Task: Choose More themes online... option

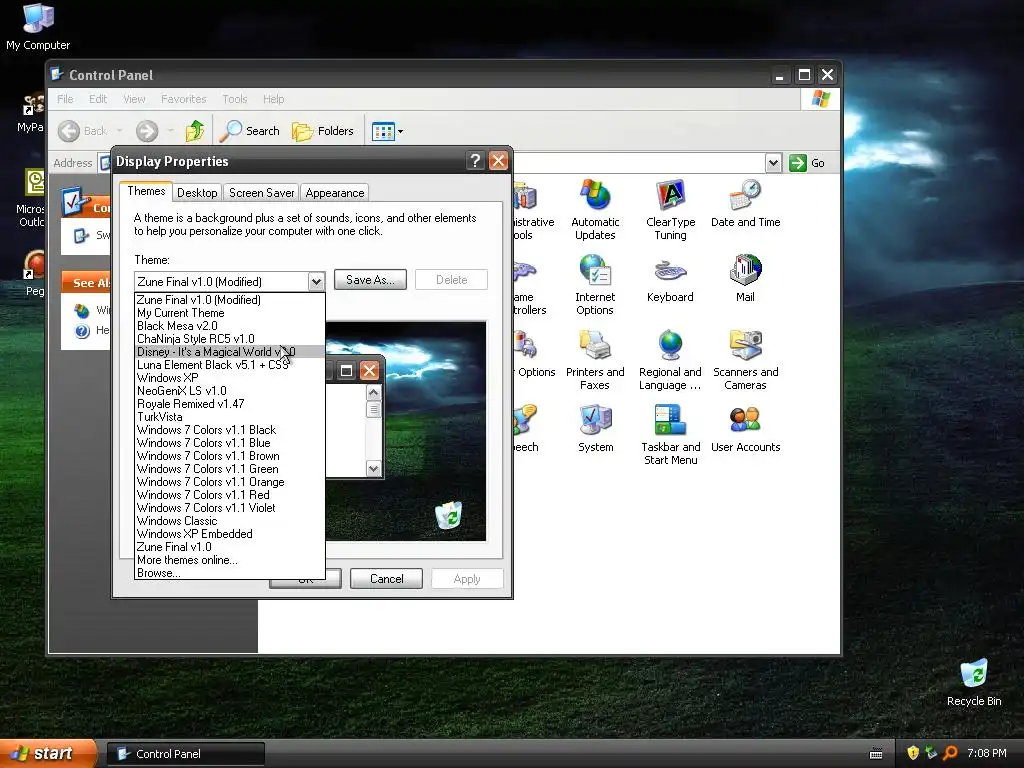Action: click(x=229, y=560)
